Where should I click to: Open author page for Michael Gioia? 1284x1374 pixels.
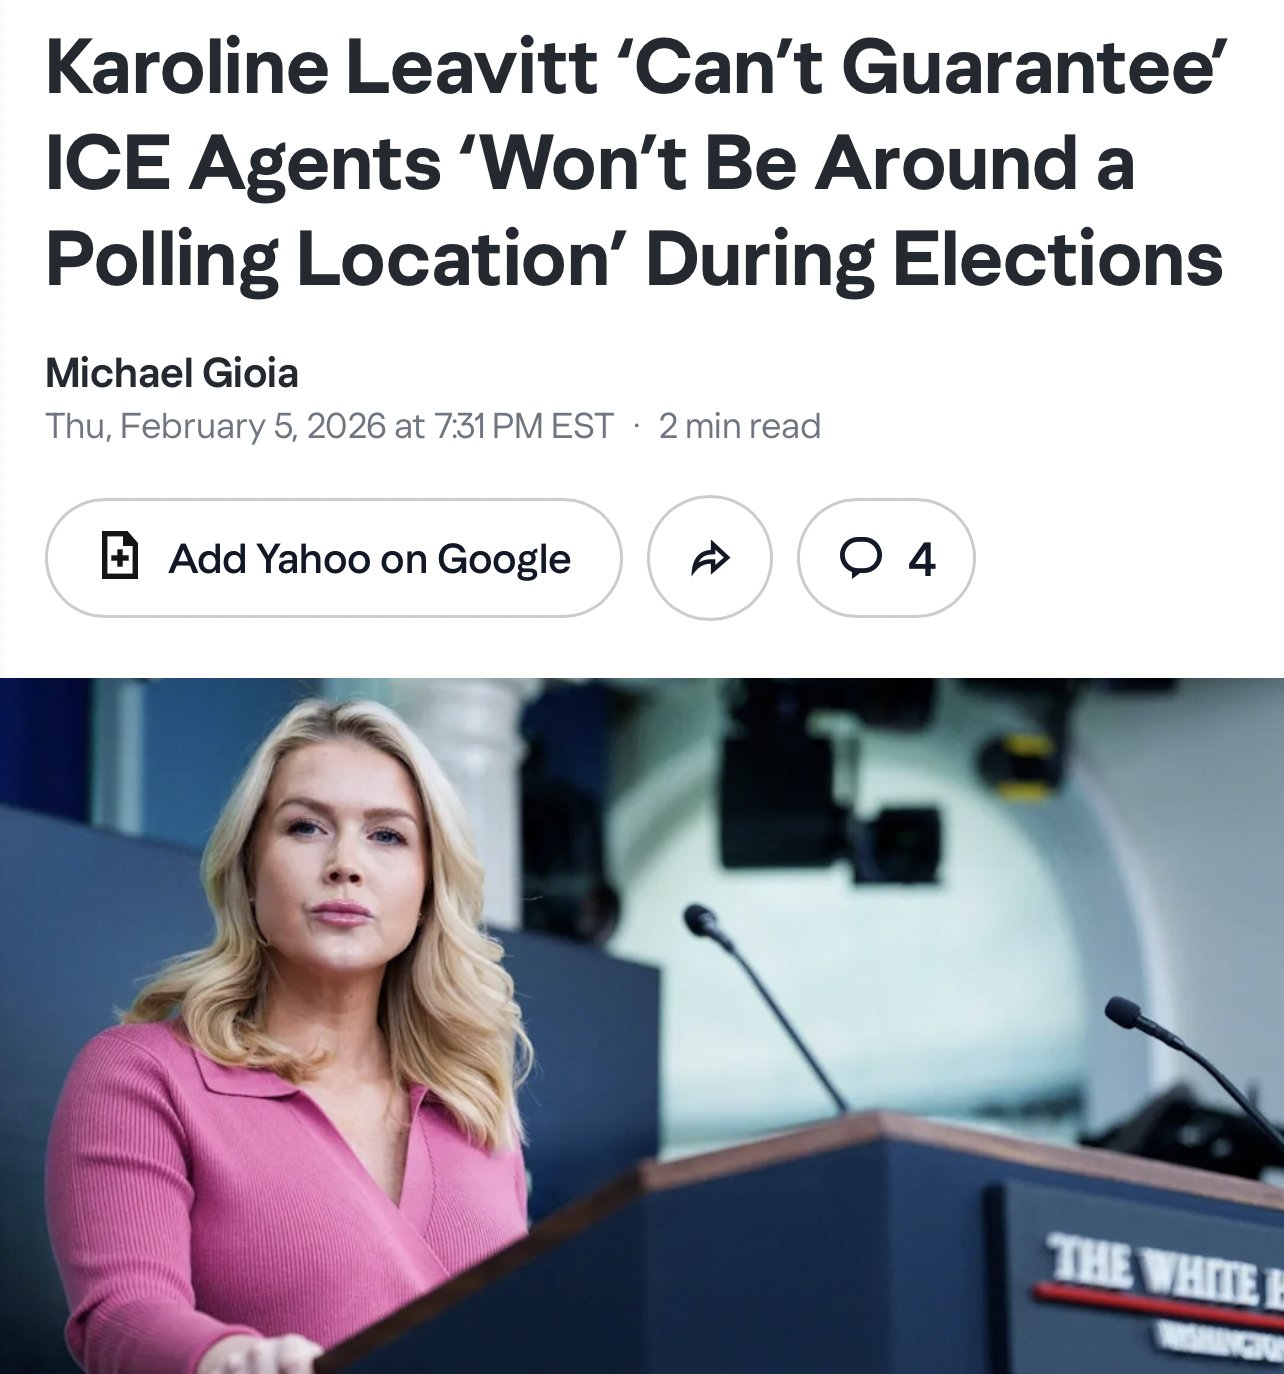pyautogui.click(x=172, y=373)
